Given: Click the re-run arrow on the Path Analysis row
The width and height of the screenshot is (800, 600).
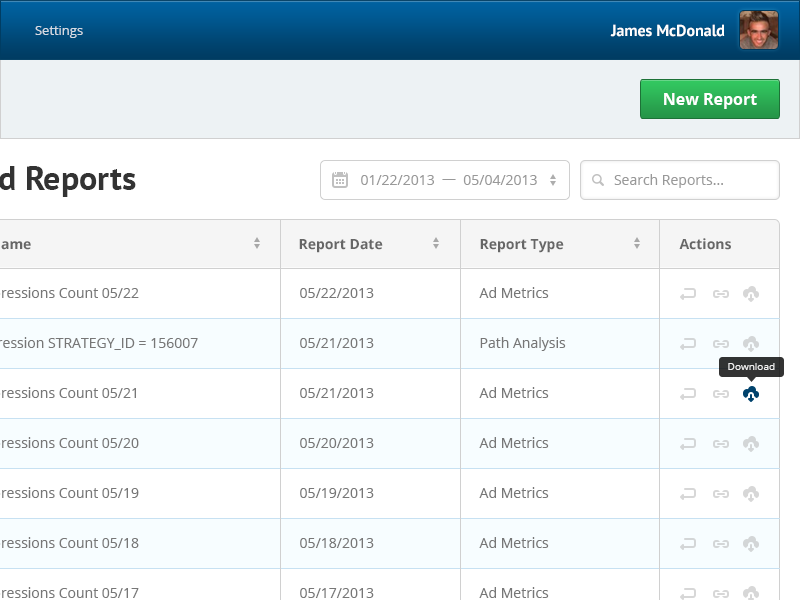Looking at the screenshot, I should [688, 343].
